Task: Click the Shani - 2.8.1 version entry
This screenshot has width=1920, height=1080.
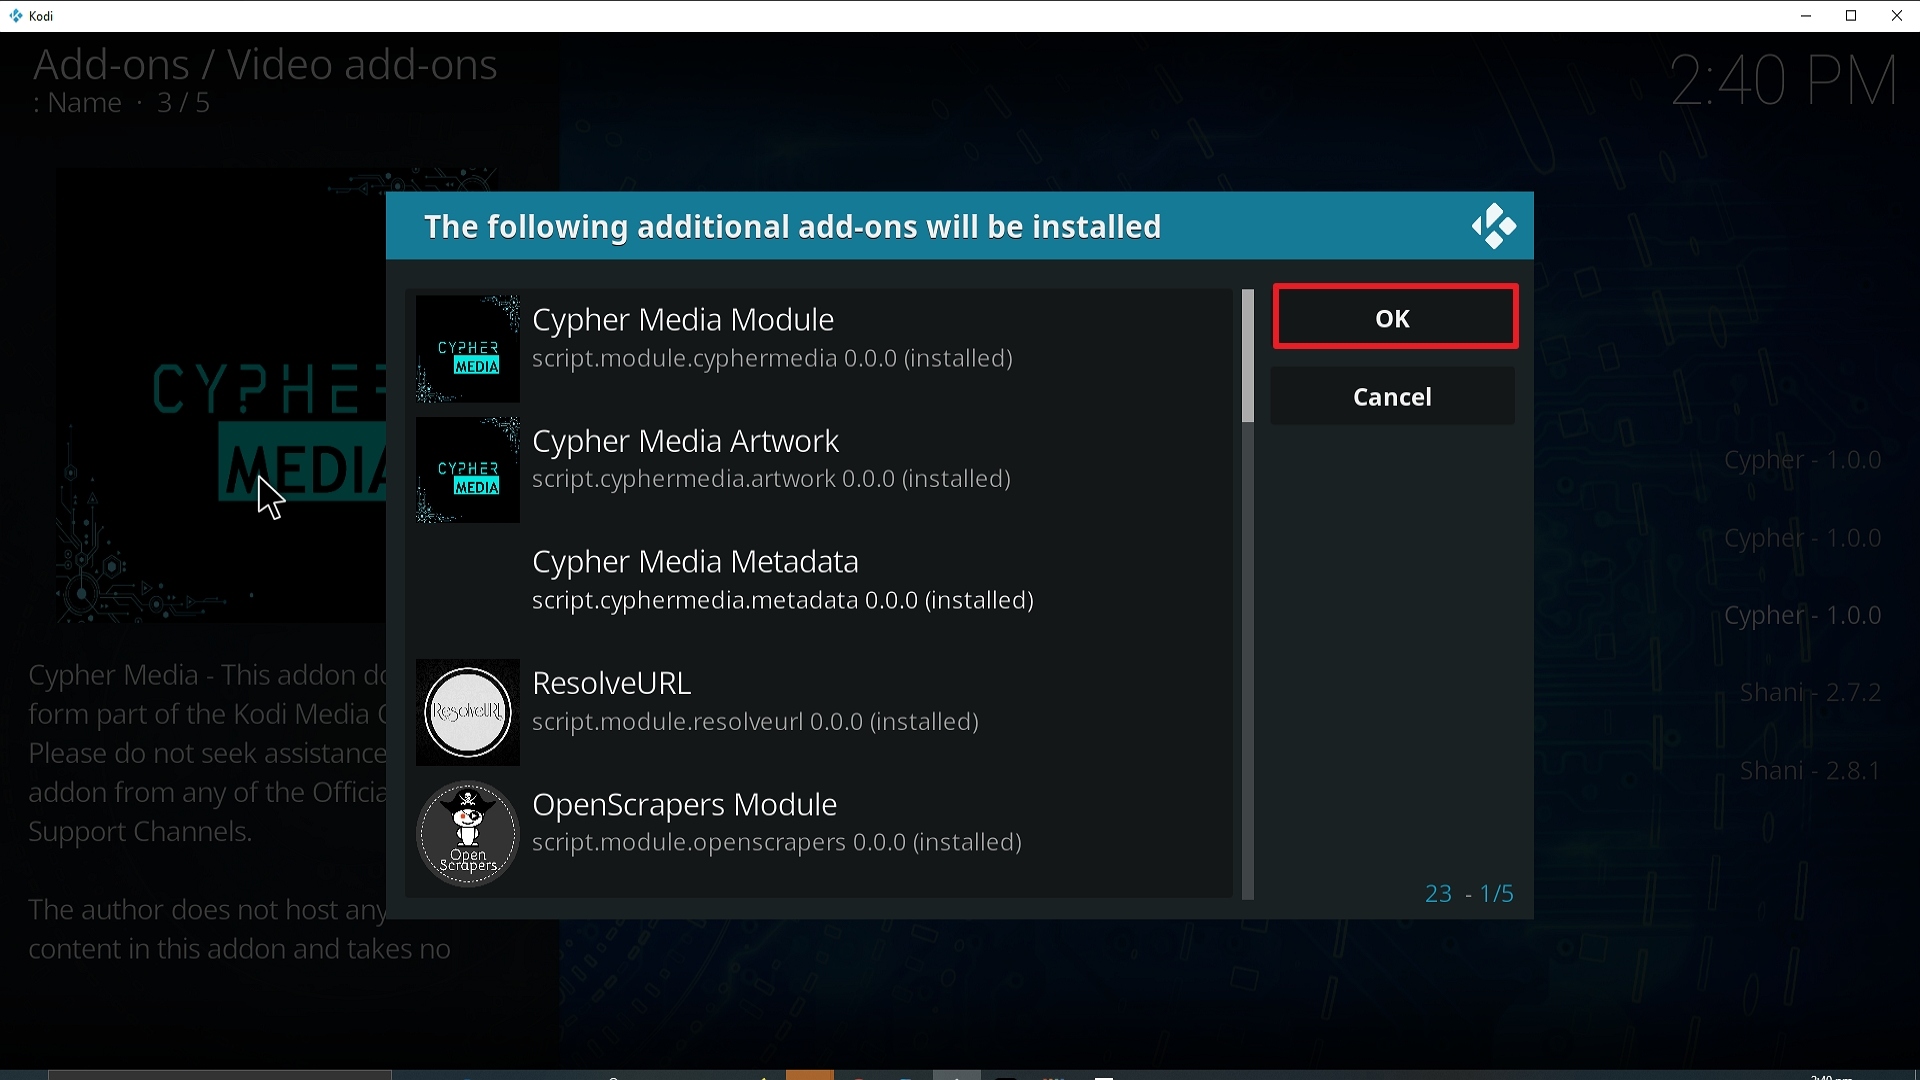Action: coord(1810,771)
